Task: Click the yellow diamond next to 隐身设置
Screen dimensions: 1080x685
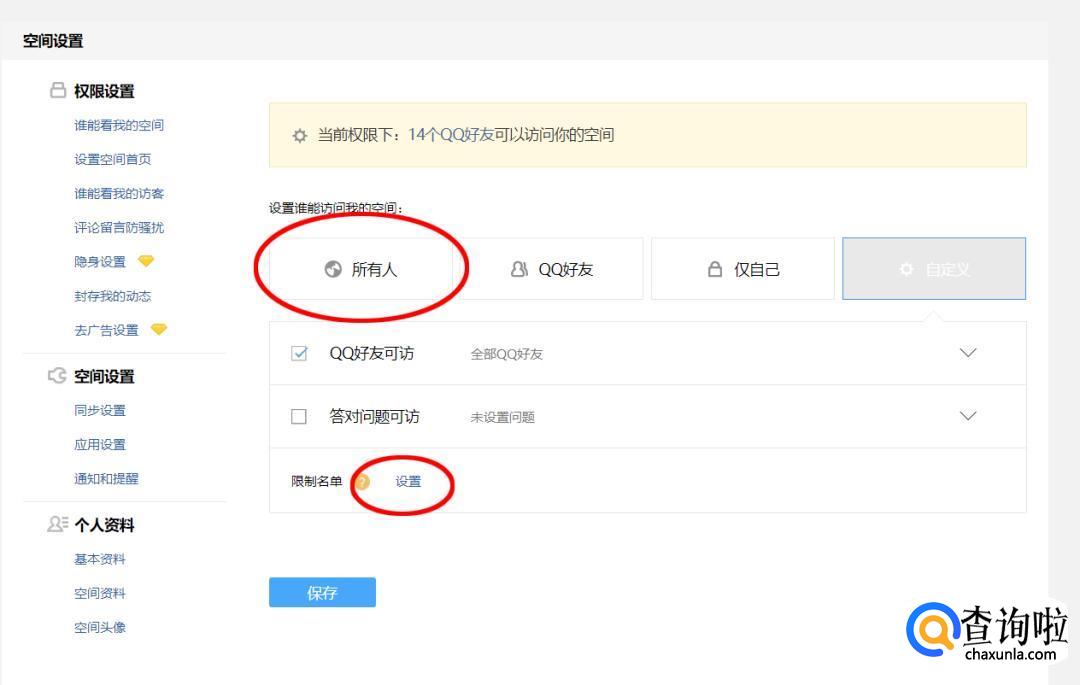Action: click(x=145, y=261)
